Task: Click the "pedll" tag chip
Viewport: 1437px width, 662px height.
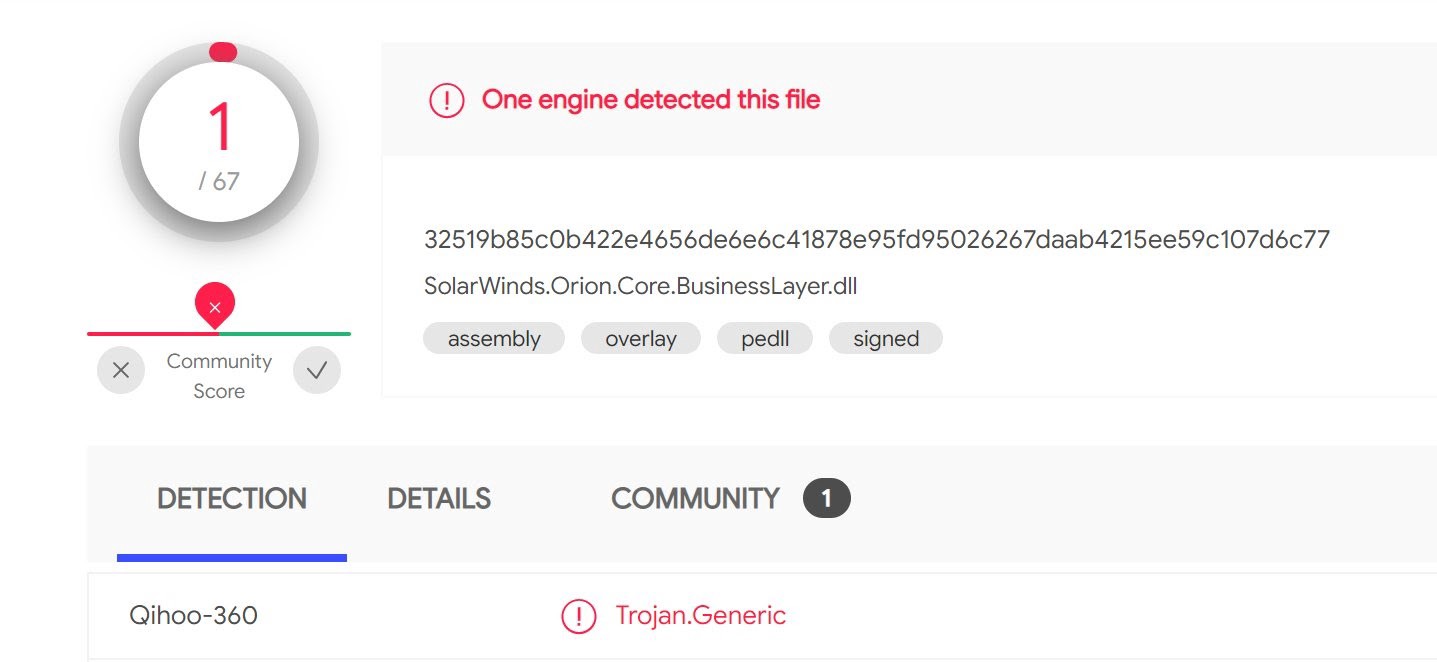Action: [765, 339]
